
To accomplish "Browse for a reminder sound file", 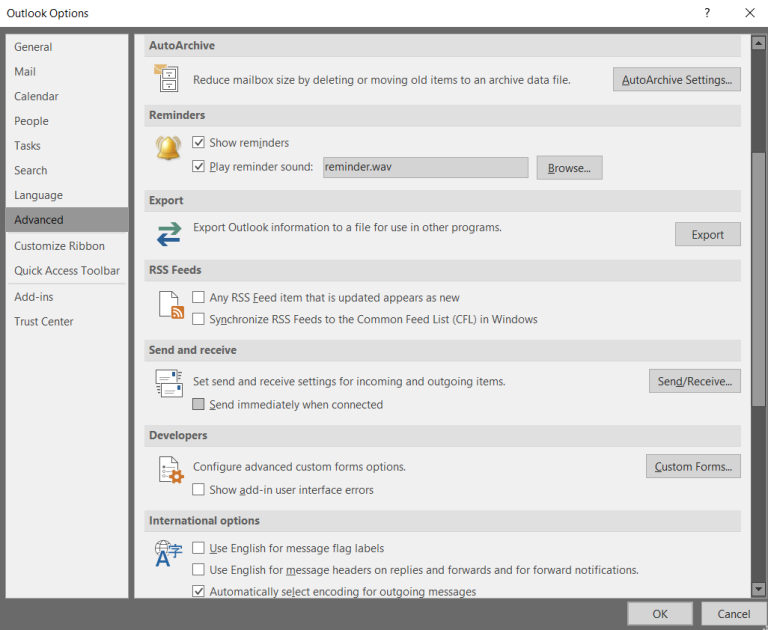I will coord(569,168).
